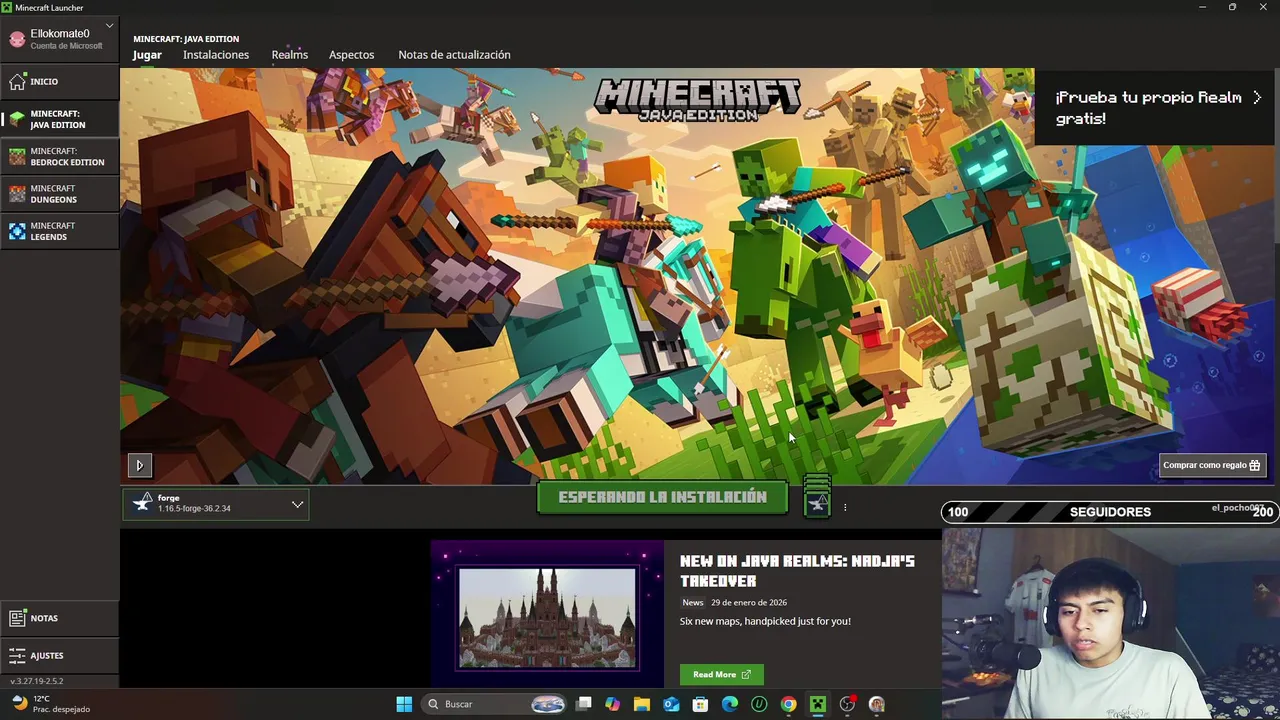Open the Notas de actualización tab
The height and width of the screenshot is (720, 1280).
(454, 55)
